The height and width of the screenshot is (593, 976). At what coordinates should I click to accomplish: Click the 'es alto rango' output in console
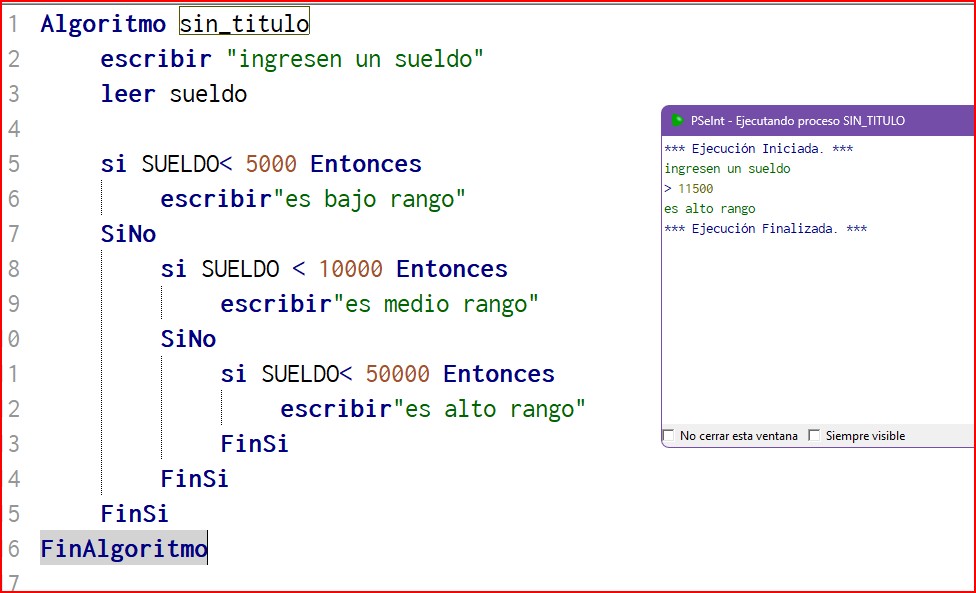(709, 209)
